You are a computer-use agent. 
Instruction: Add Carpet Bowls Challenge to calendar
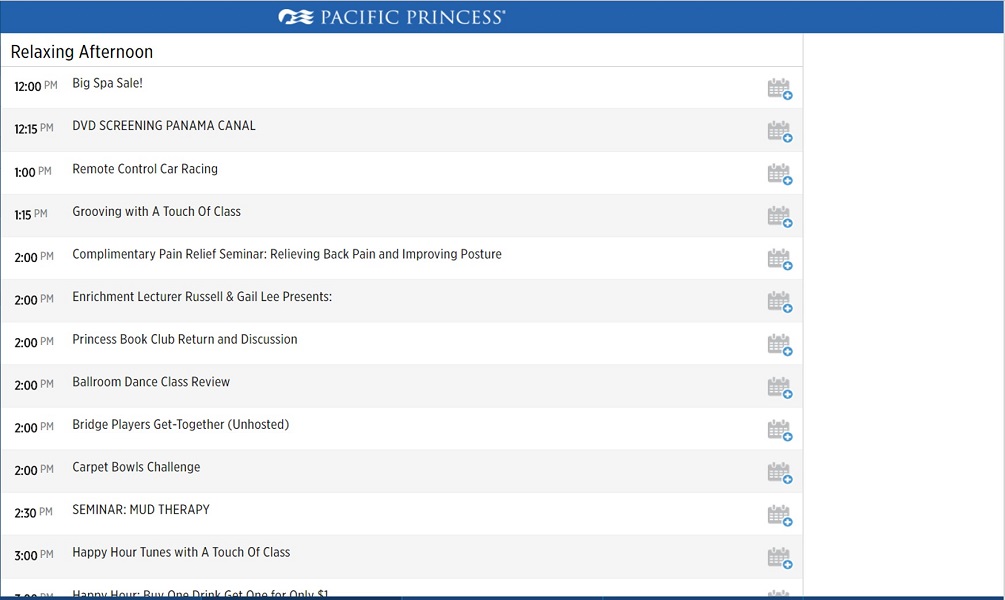[x=779, y=472]
